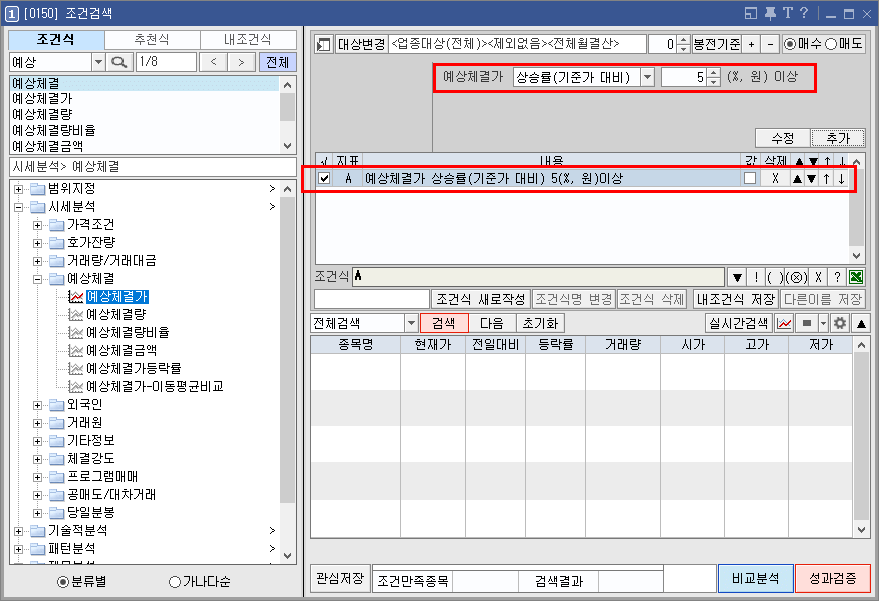Click the condition help (?) icon
This screenshot has height=601, width=879.
[x=838, y=278]
